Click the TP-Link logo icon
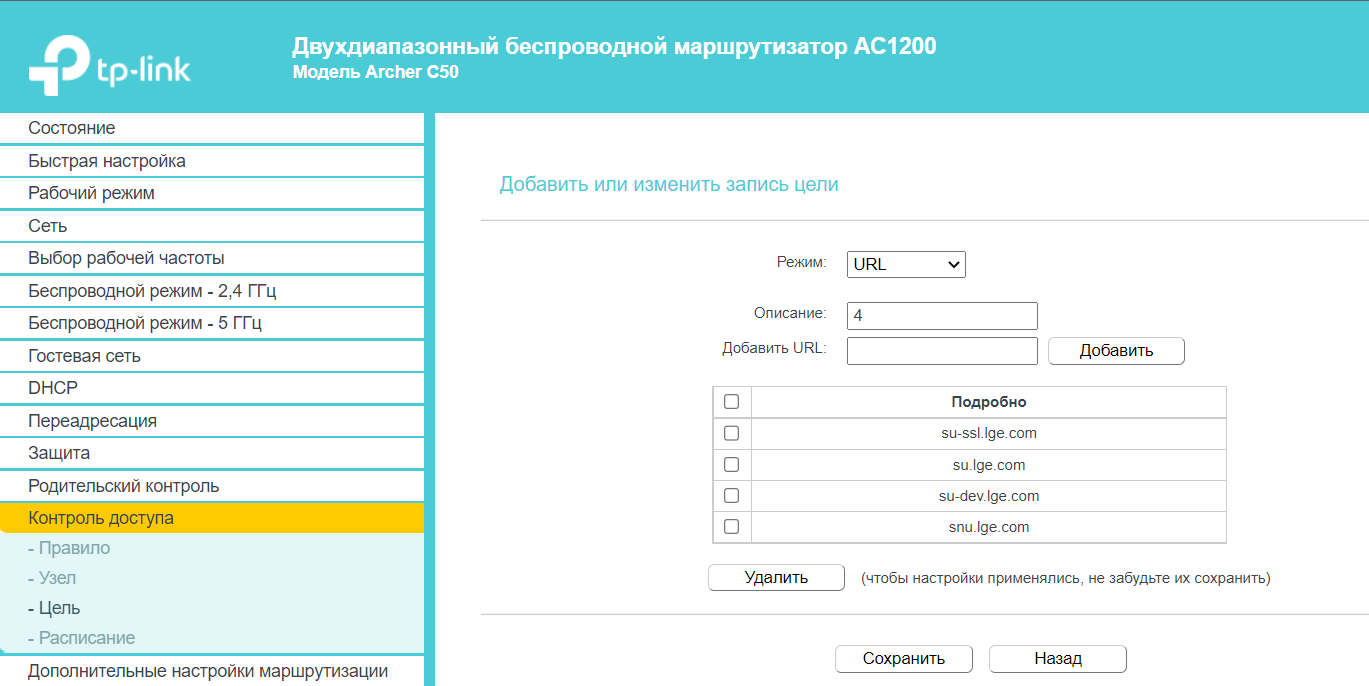 [x=58, y=66]
